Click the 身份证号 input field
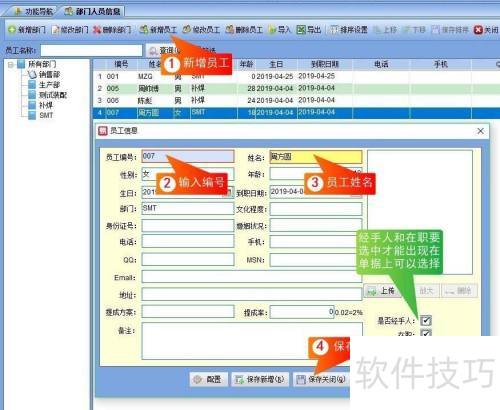 point(188,226)
